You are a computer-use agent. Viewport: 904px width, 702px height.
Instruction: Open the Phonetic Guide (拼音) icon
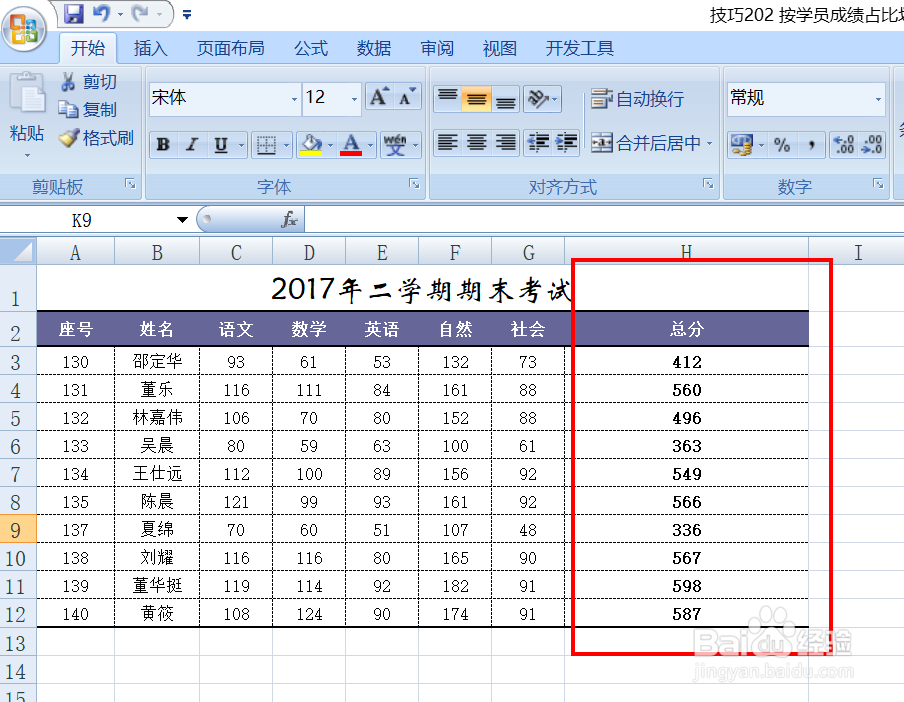(x=394, y=144)
